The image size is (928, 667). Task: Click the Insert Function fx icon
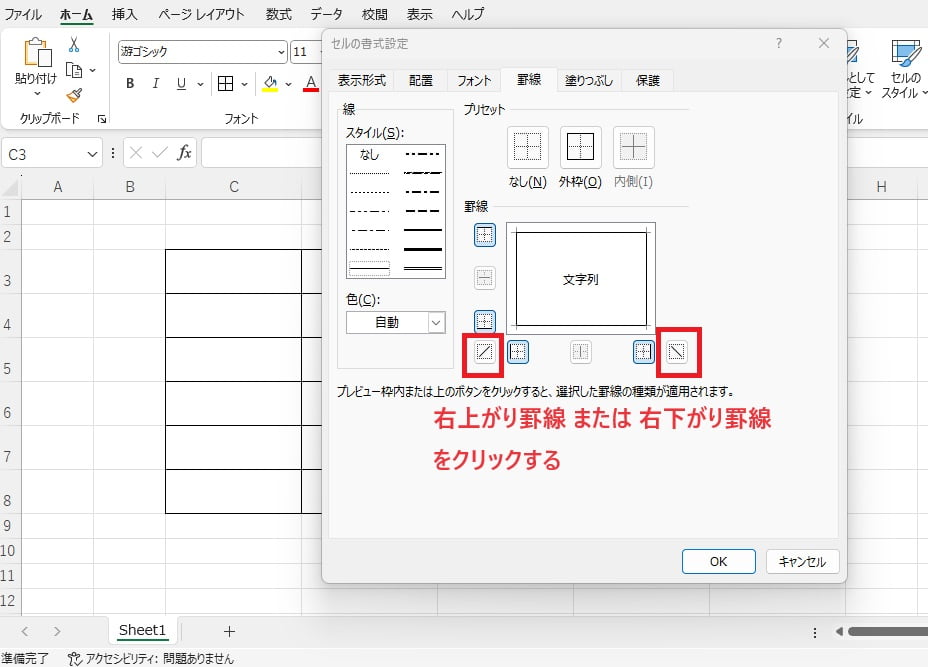click(184, 153)
